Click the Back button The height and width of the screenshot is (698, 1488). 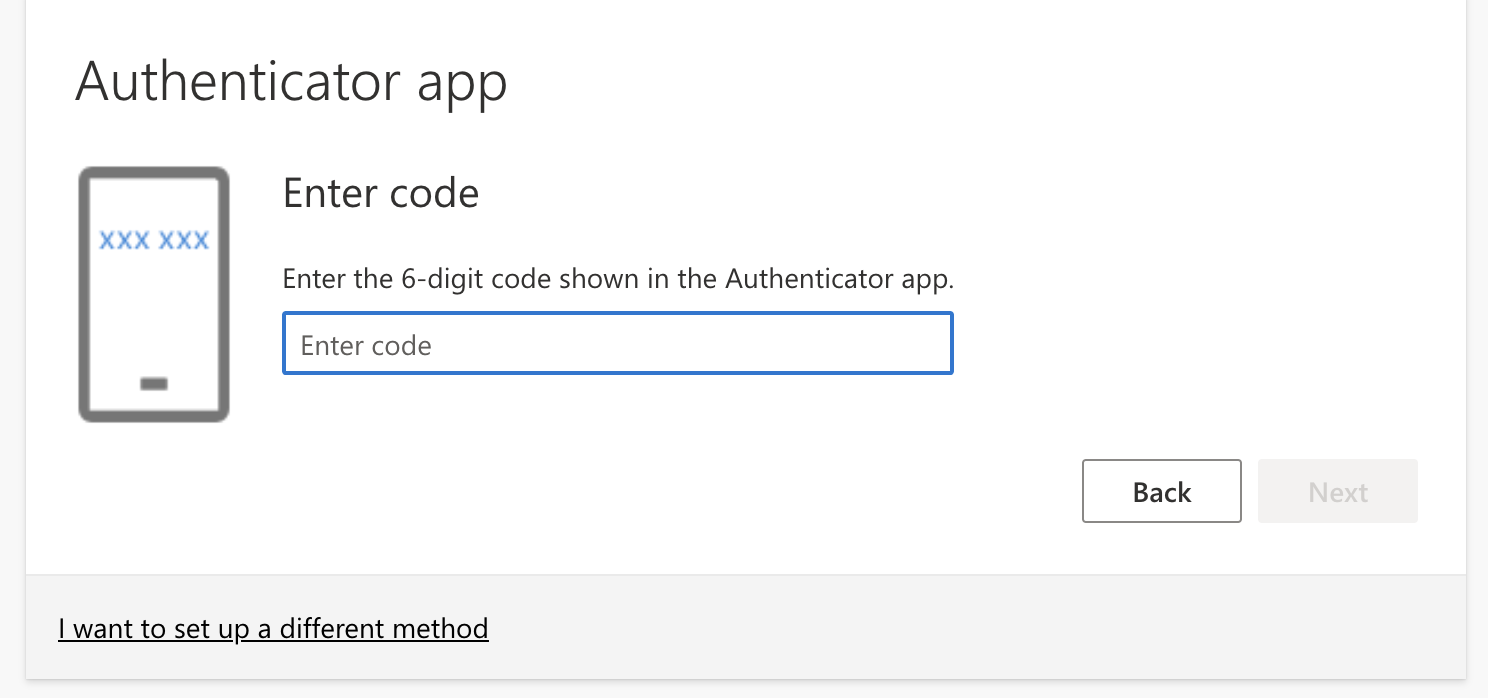point(1161,492)
